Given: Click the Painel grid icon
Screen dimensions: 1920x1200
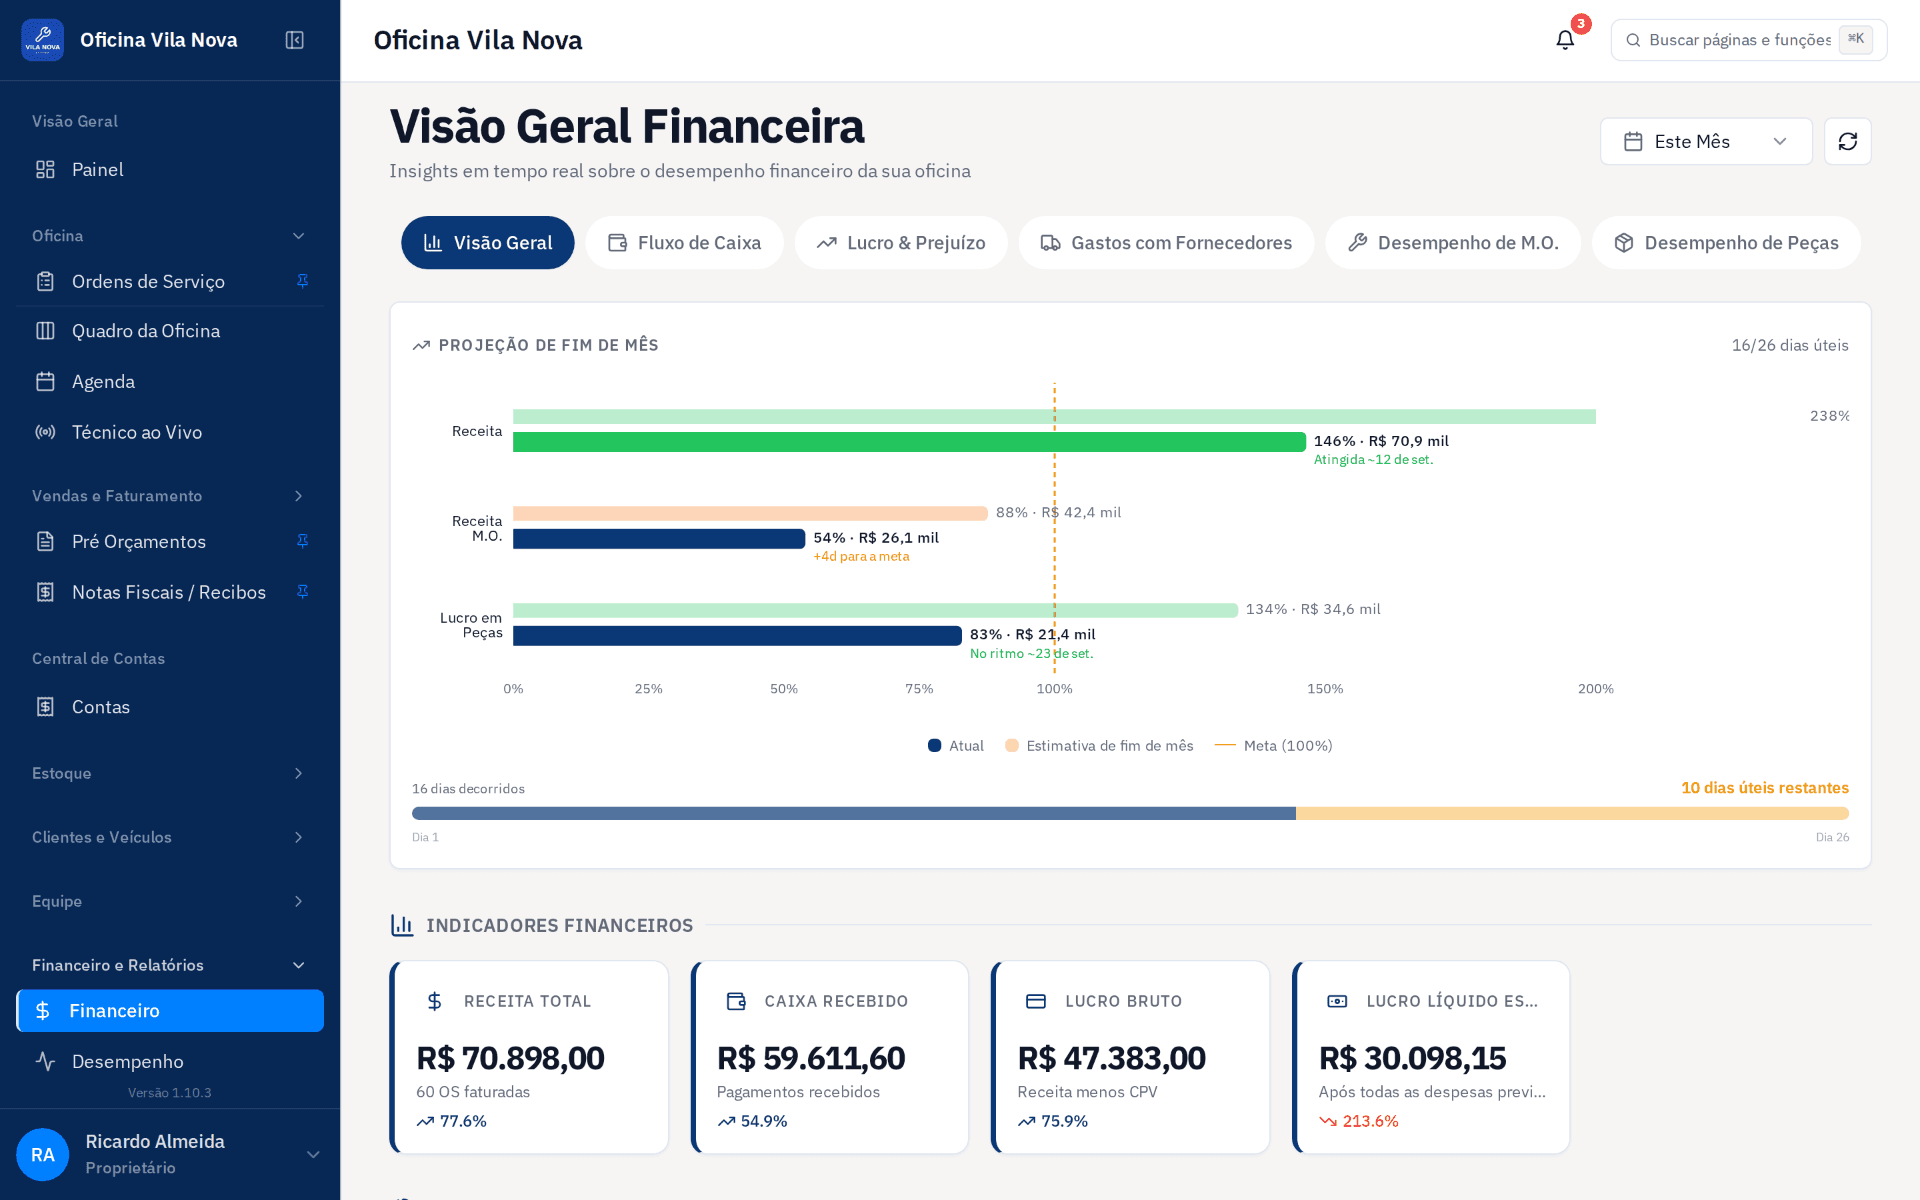Looking at the screenshot, I should pos(45,169).
